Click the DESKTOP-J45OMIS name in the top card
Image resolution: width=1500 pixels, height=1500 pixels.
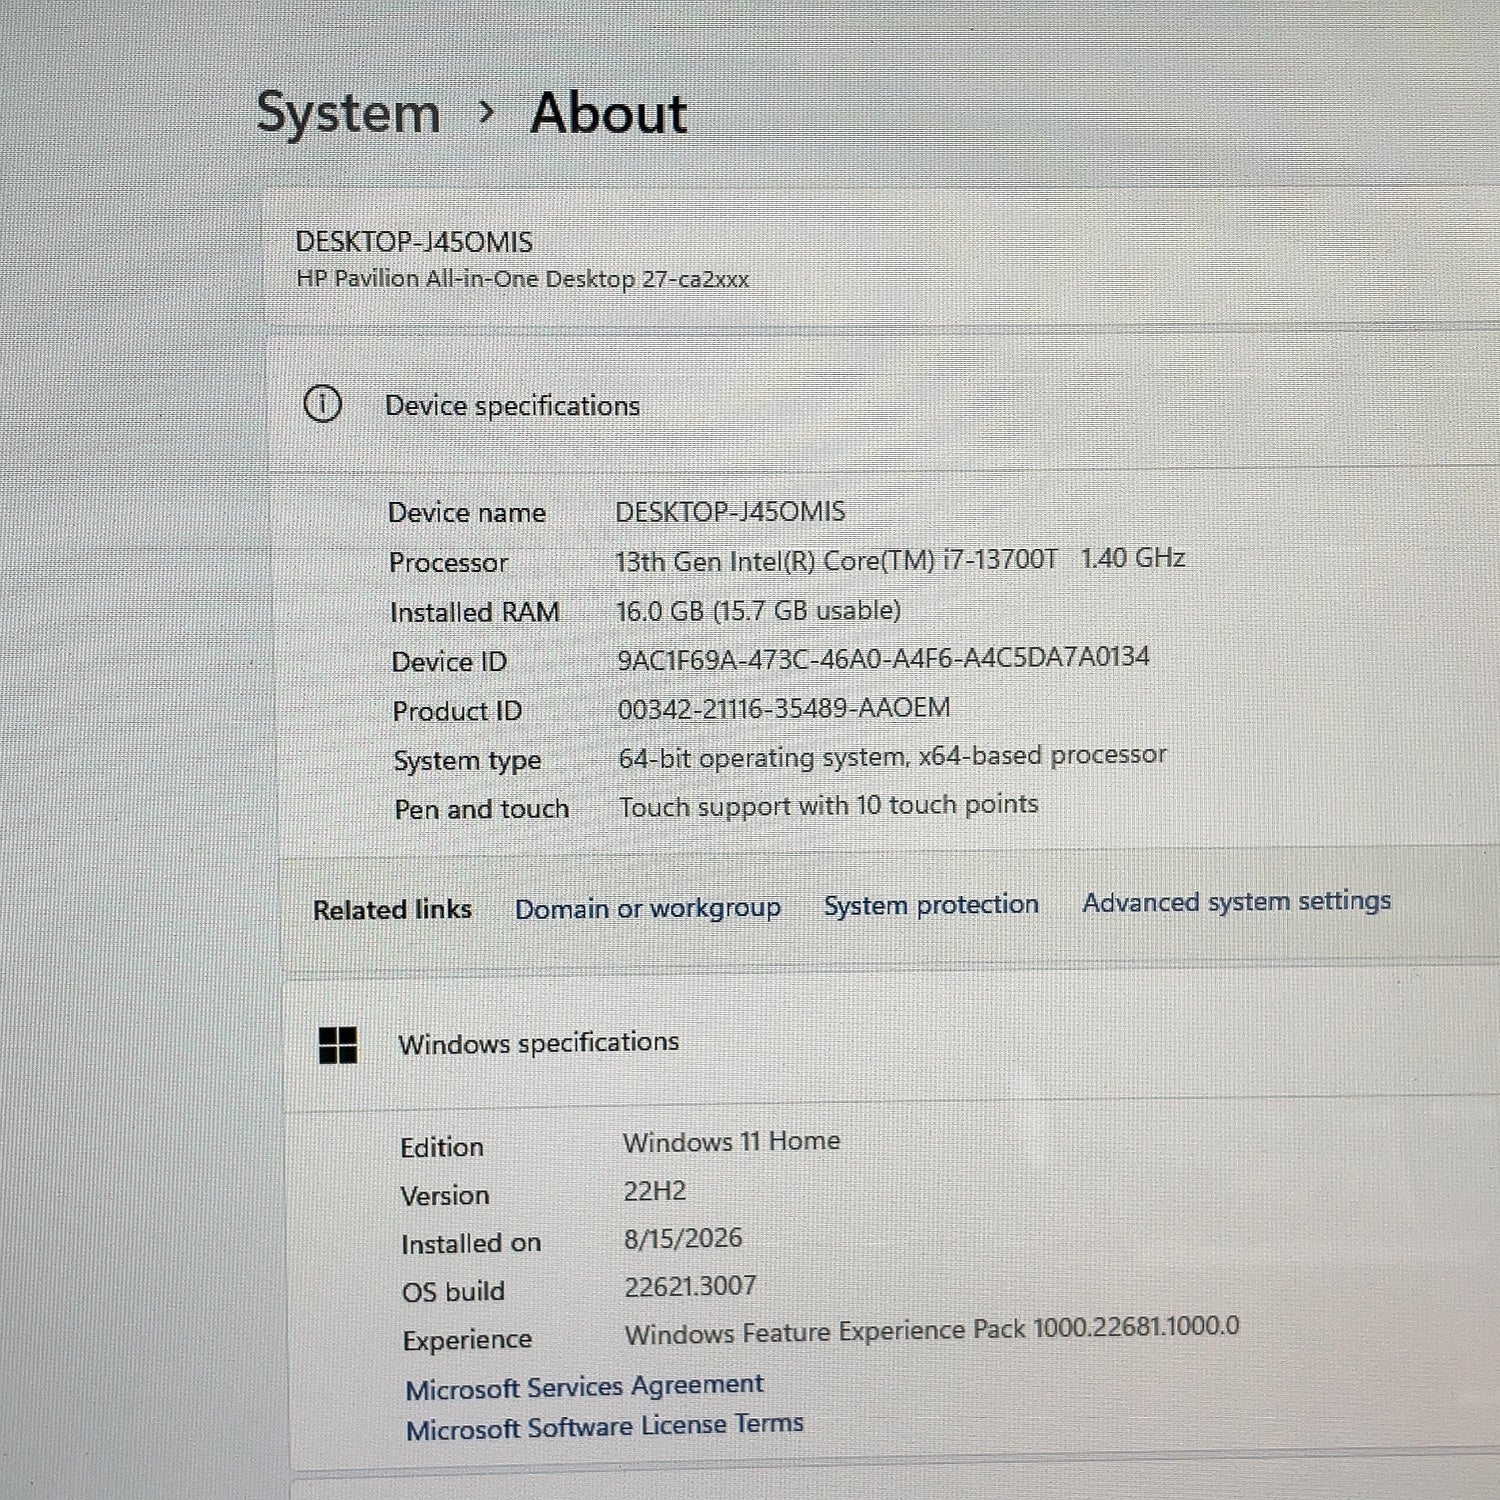pyautogui.click(x=414, y=242)
